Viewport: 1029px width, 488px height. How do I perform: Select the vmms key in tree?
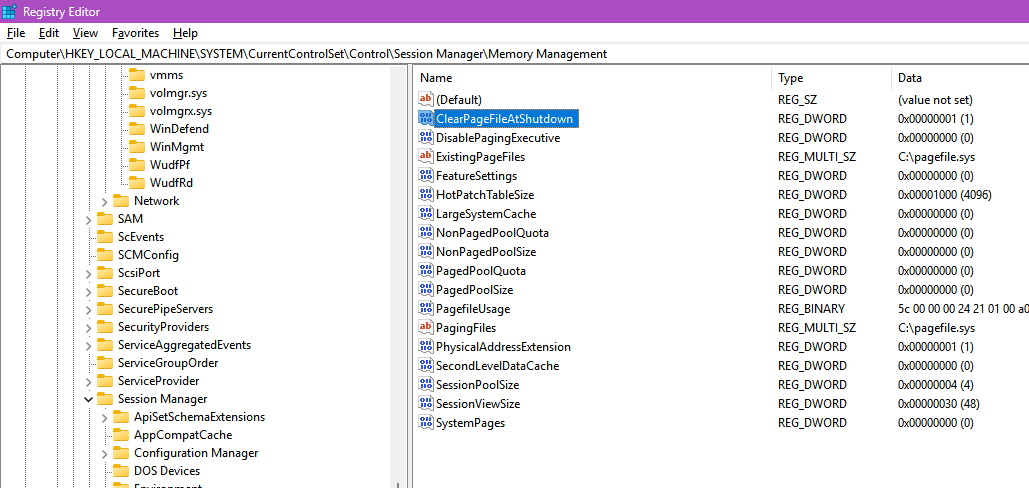pos(166,75)
